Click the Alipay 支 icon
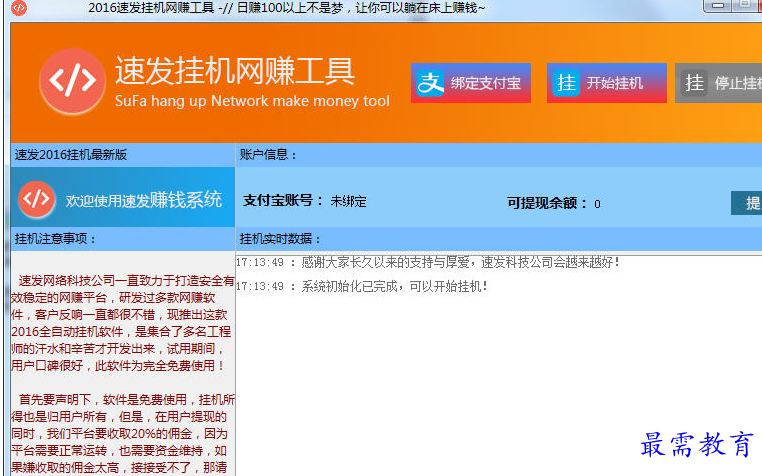Image resolution: width=762 pixels, height=476 pixels. tap(430, 83)
